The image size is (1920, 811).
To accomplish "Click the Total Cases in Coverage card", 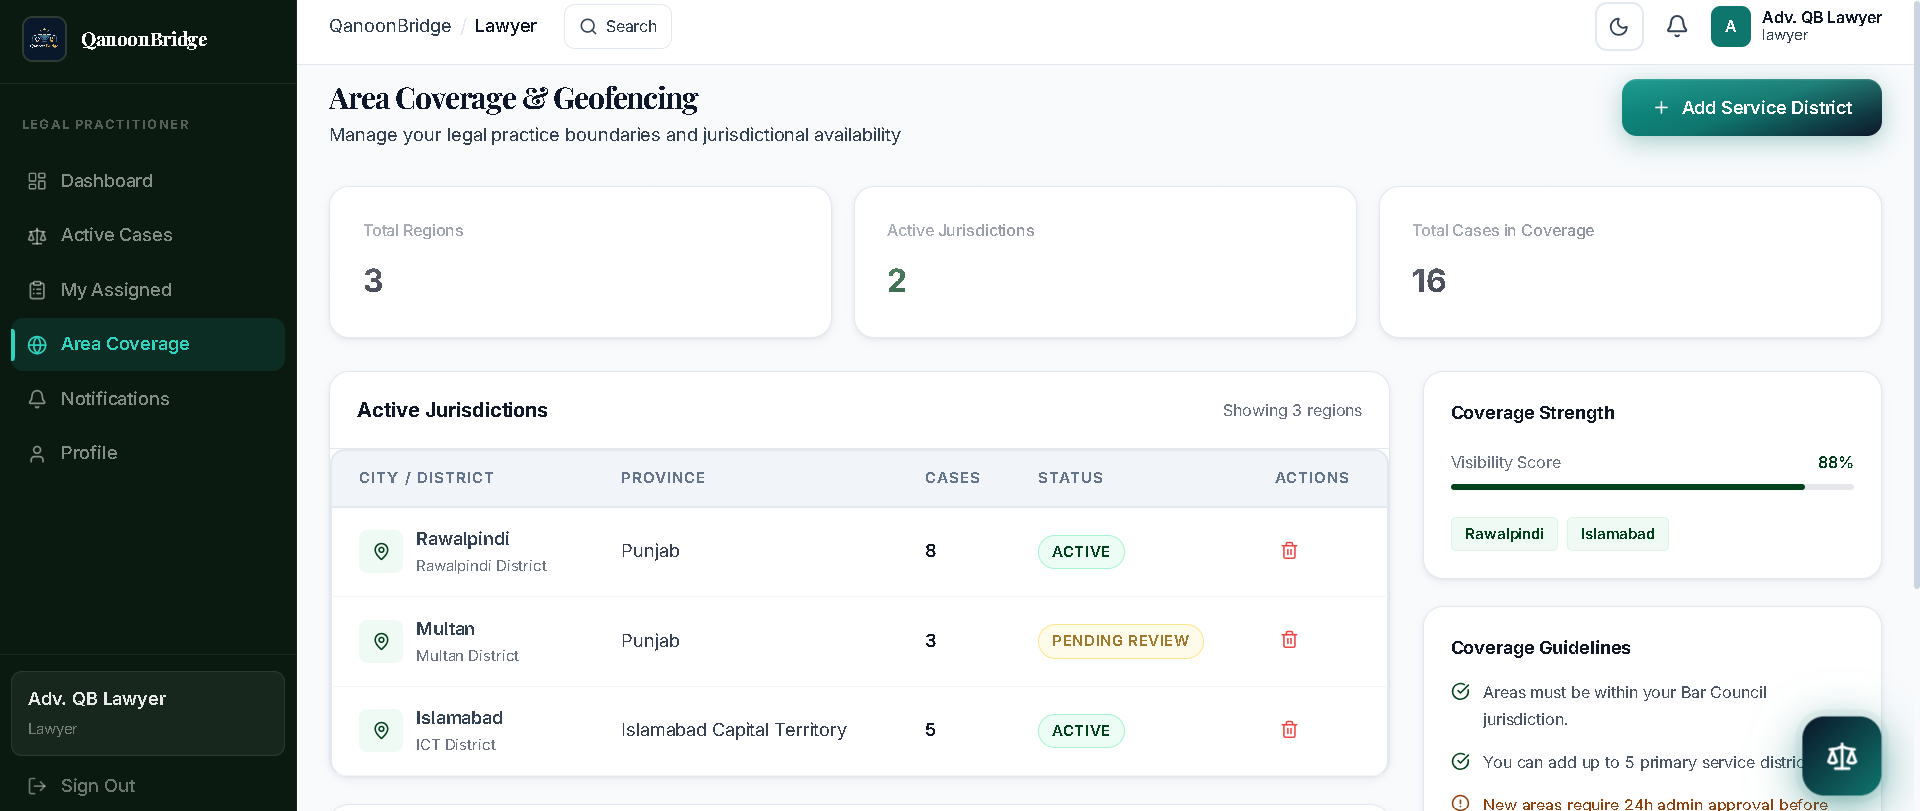I will pos(1630,262).
